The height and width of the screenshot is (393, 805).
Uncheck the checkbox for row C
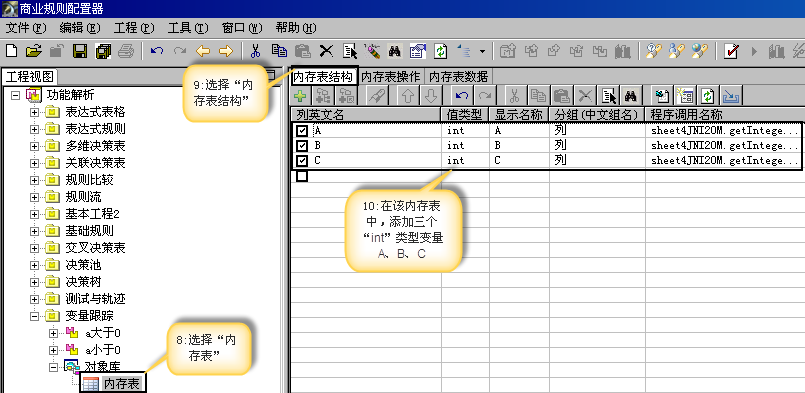click(302, 161)
